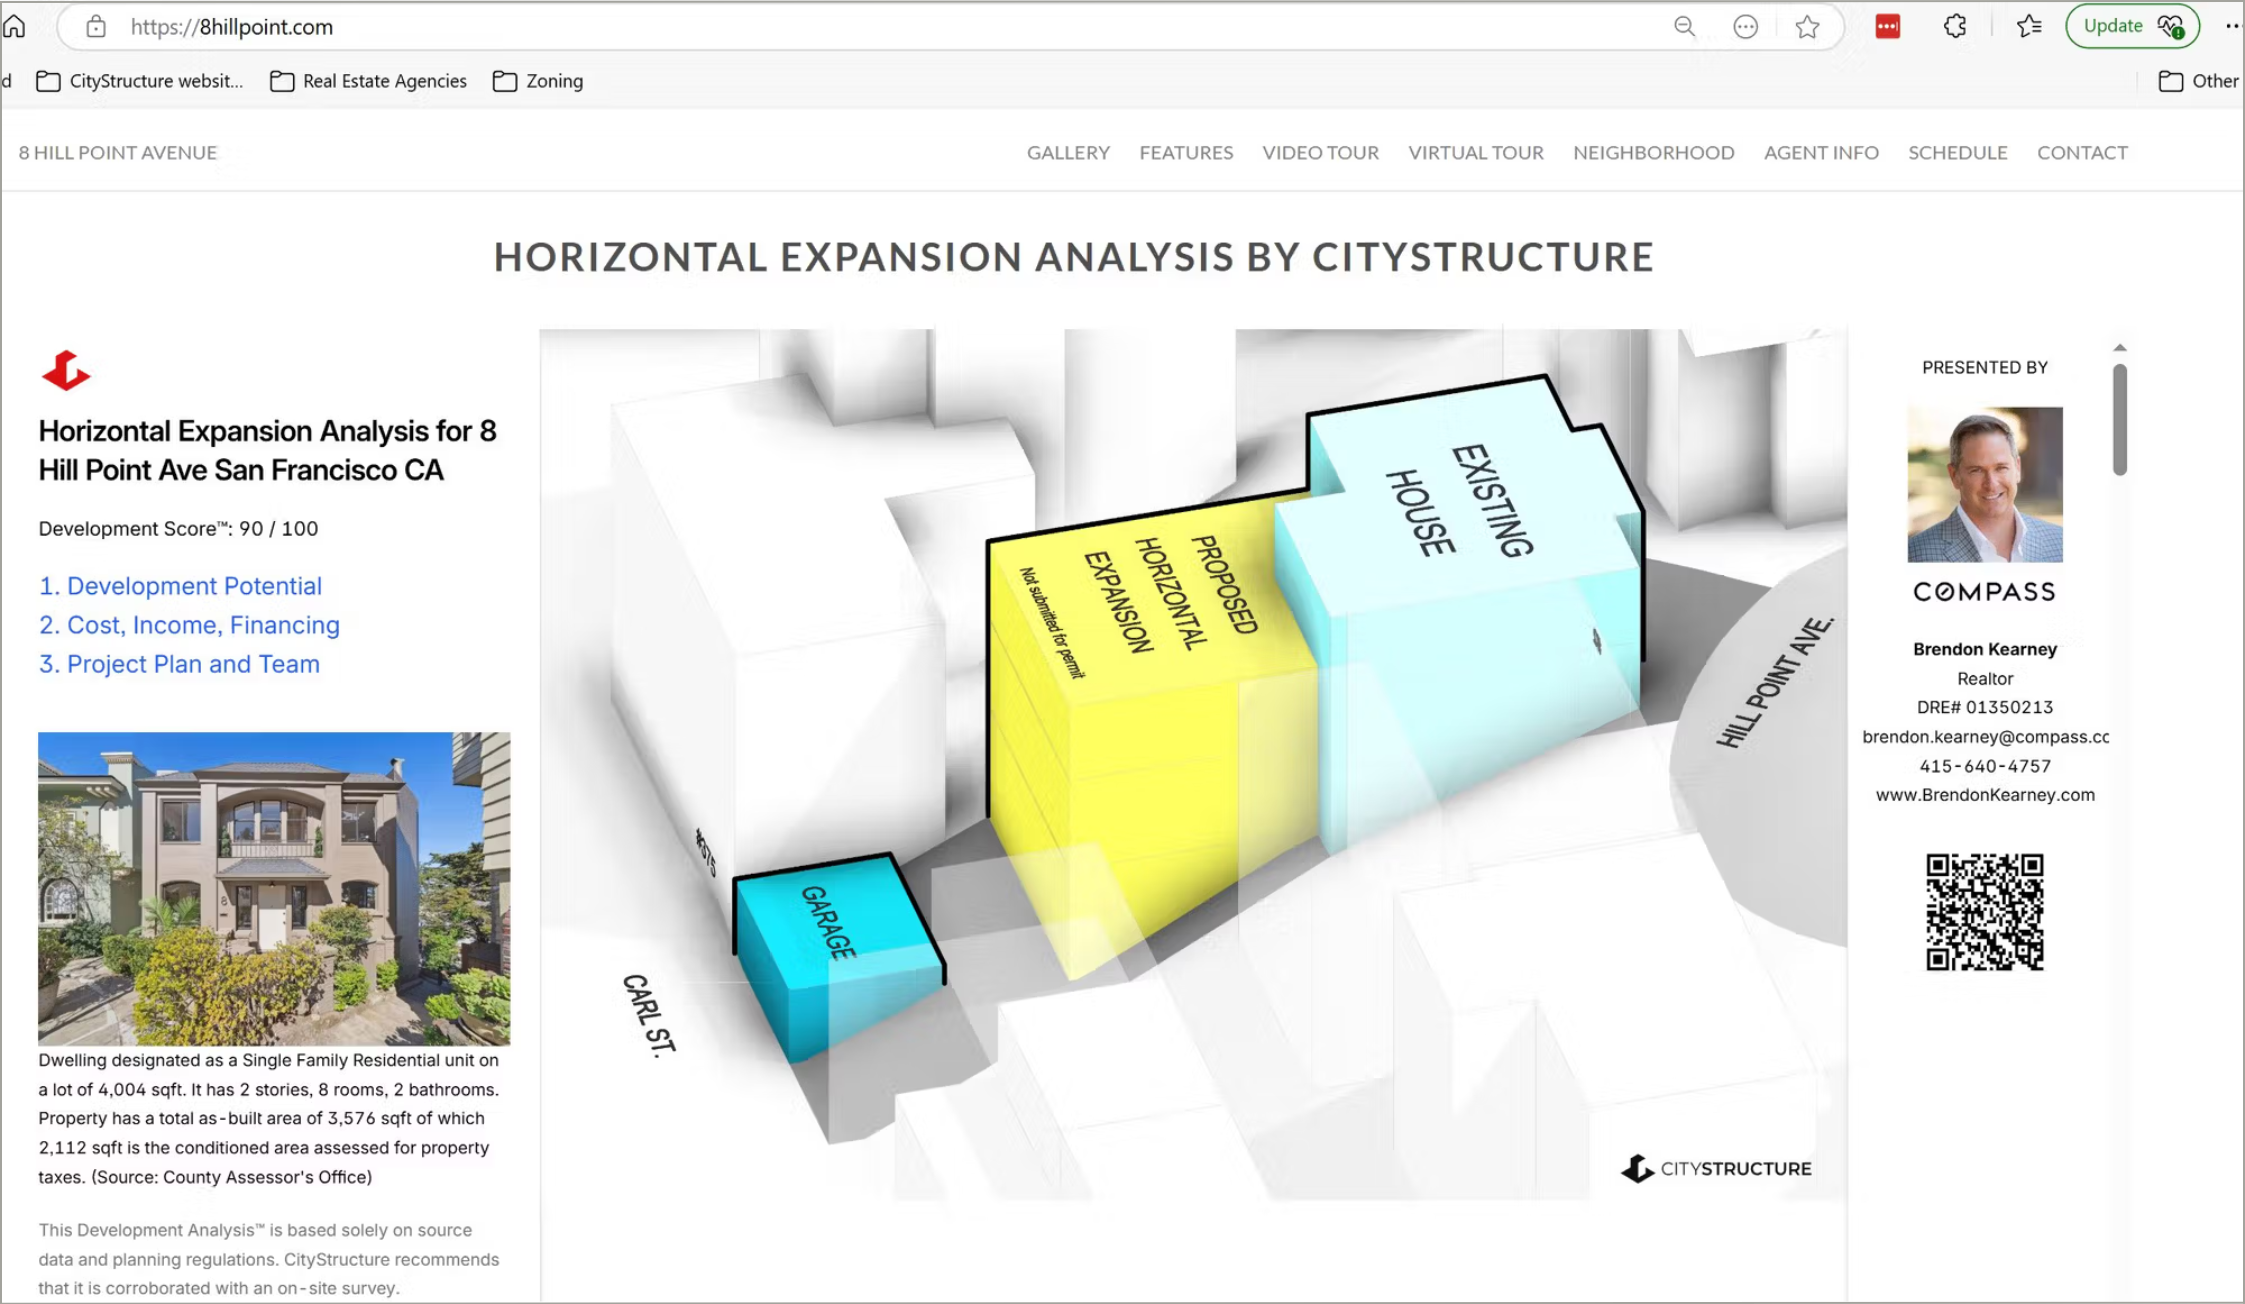Open the Extensions puzzle icon
This screenshot has width=2245, height=1304.
(1955, 27)
